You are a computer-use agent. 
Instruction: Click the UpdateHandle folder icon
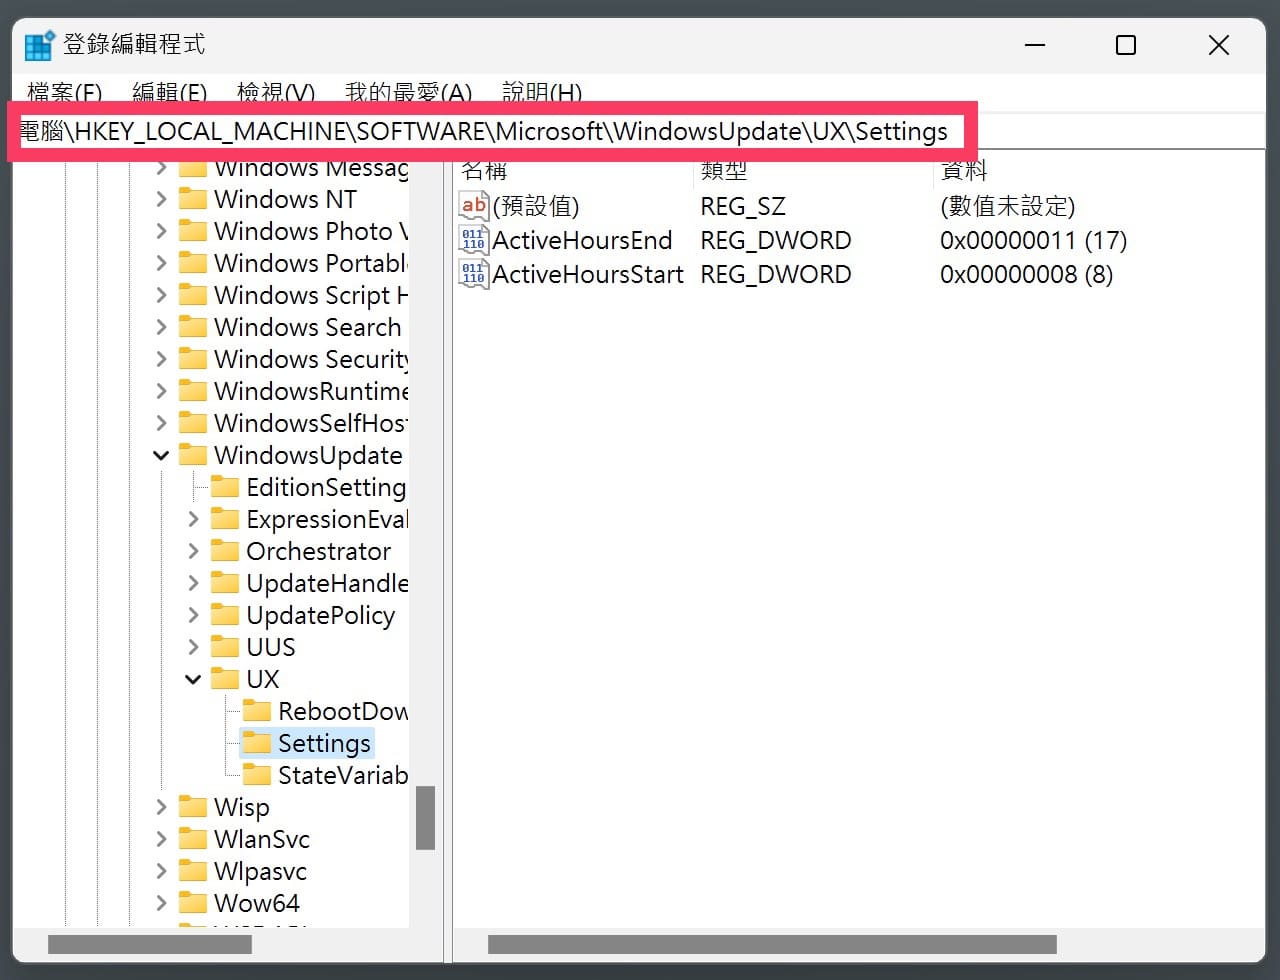(x=224, y=583)
